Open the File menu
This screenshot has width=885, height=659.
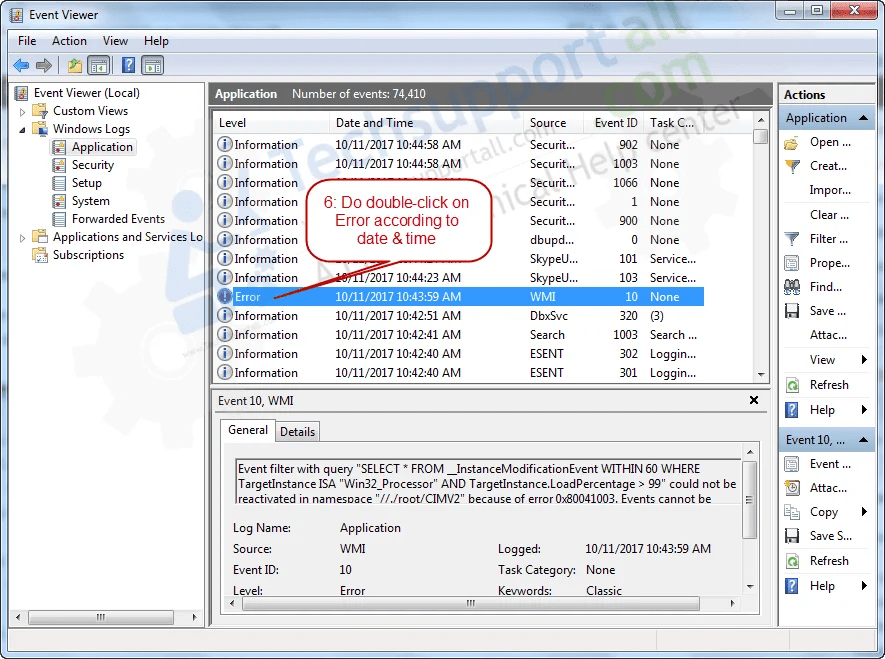coord(27,41)
